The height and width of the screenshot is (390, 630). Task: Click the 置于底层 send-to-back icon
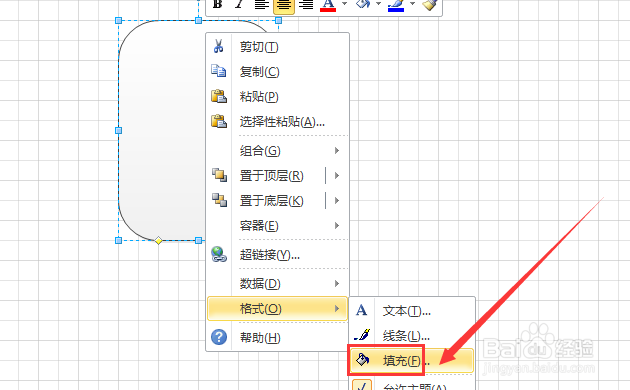point(219,200)
